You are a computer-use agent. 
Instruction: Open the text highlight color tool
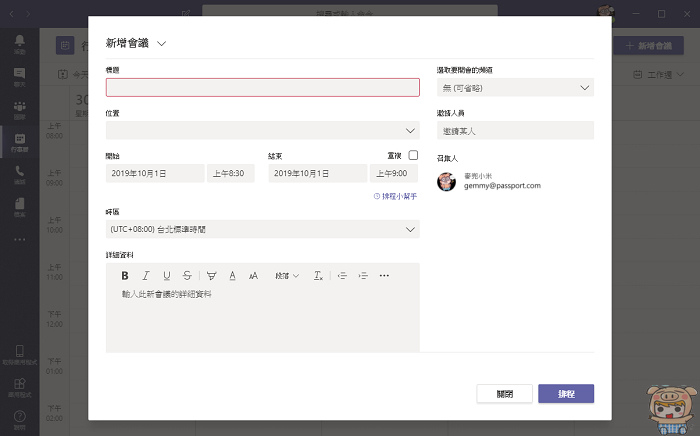click(211, 275)
